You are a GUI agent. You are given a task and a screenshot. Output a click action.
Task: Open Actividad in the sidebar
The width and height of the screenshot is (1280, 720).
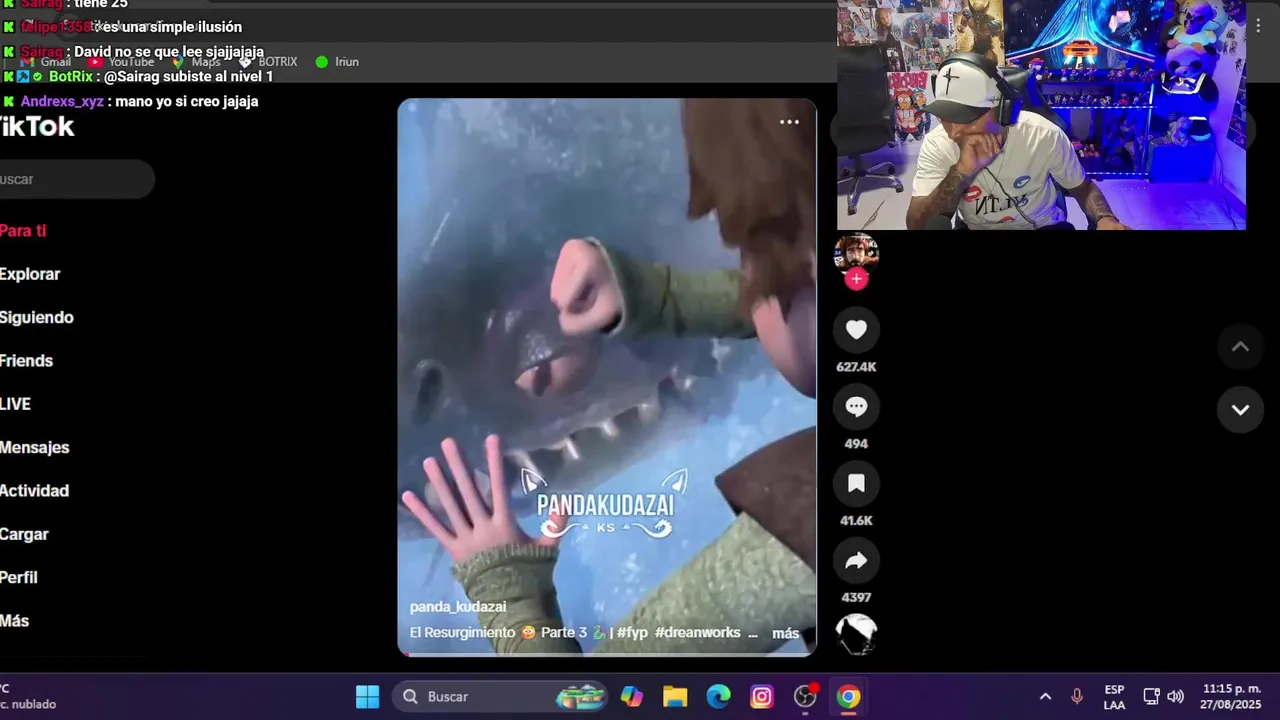(35, 491)
